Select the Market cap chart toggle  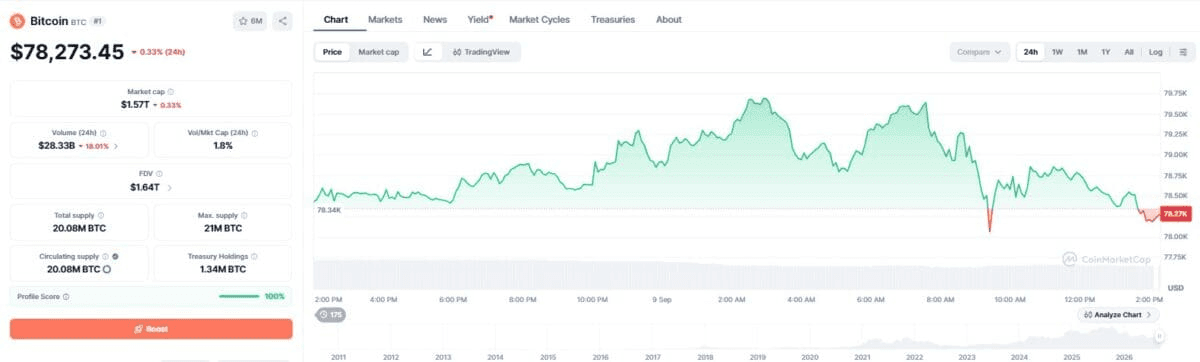point(379,52)
